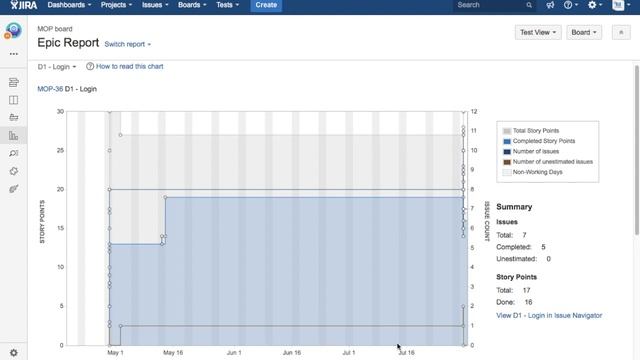The width and height of the screenshot is (640, 360).
Task: Open the MOP-36 issue link
Action: (50, 89)
